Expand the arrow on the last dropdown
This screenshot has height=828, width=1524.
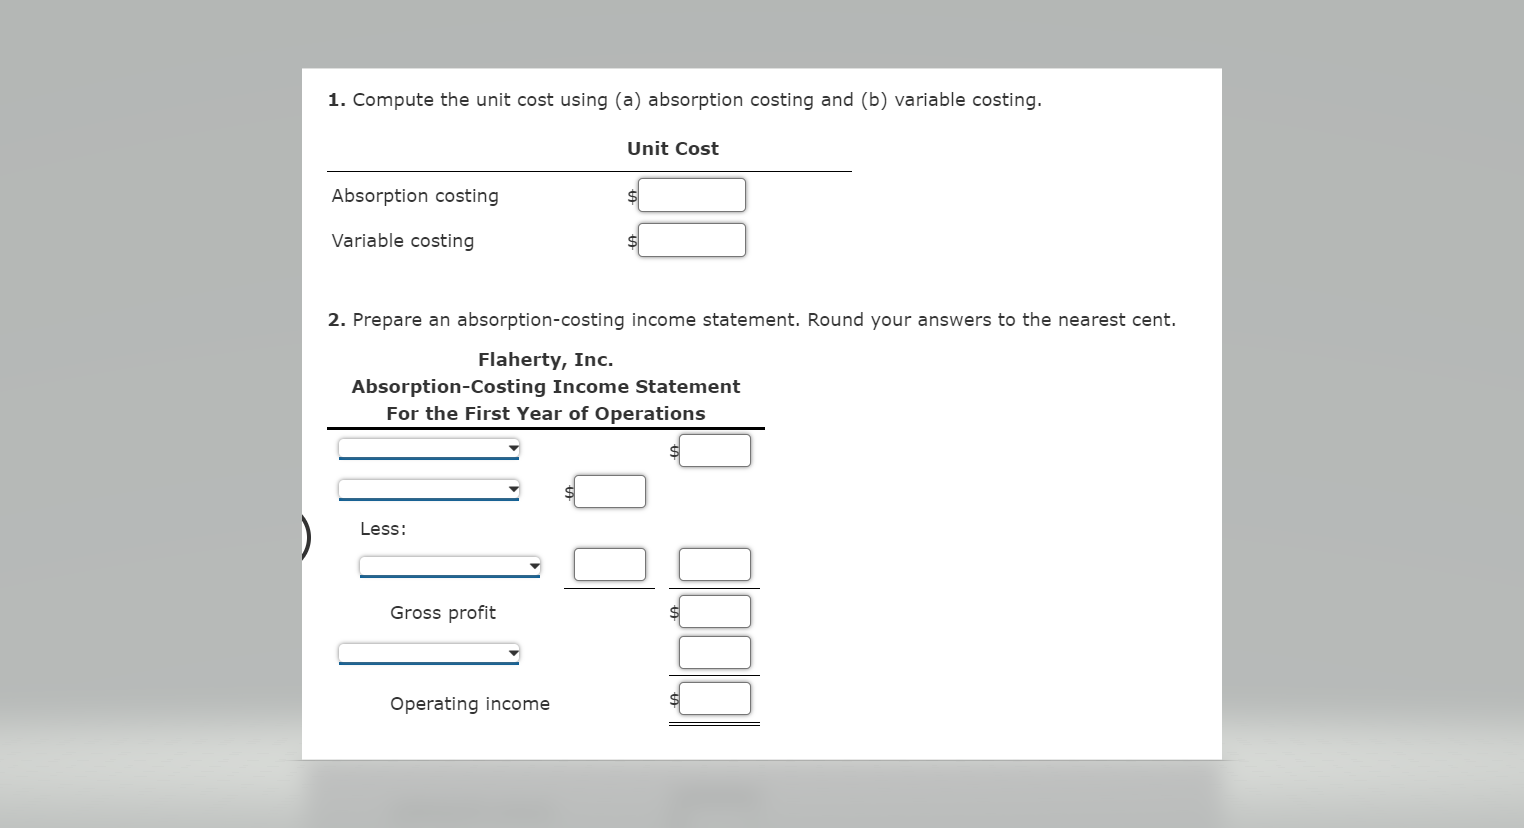click(x=512, y=652)
